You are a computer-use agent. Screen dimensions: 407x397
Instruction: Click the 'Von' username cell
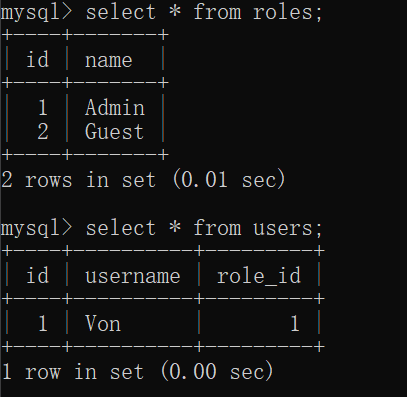click(103, 324)
